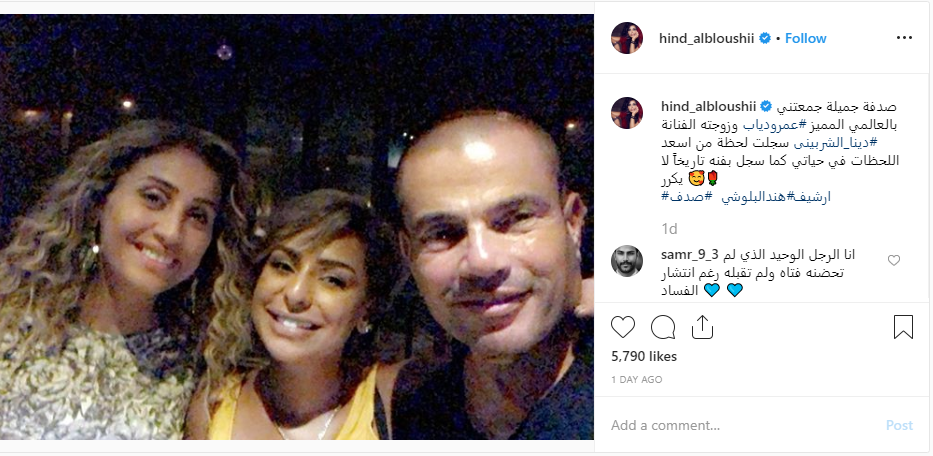The width and height of the screenshot is (933, 456).
Task: Open the #عمرودياب hashtag
Action: [775, 125]
